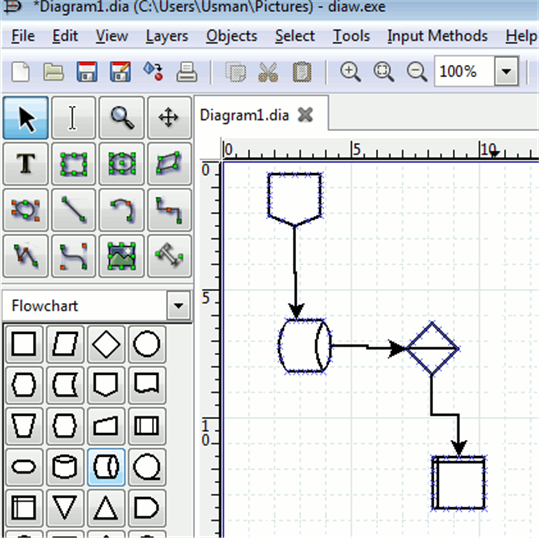539x538 pixels.
Task: Open the Layers menu
Action: pyautogui.click(x=167, y=37)
